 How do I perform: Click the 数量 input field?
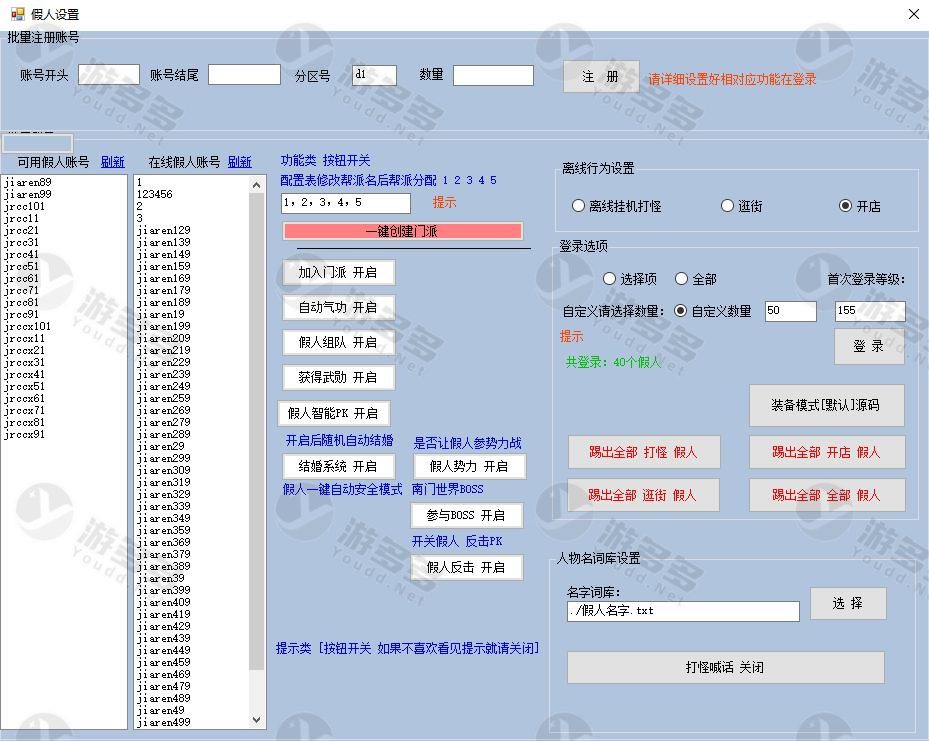pyautogui.click(x=494, y=75)
